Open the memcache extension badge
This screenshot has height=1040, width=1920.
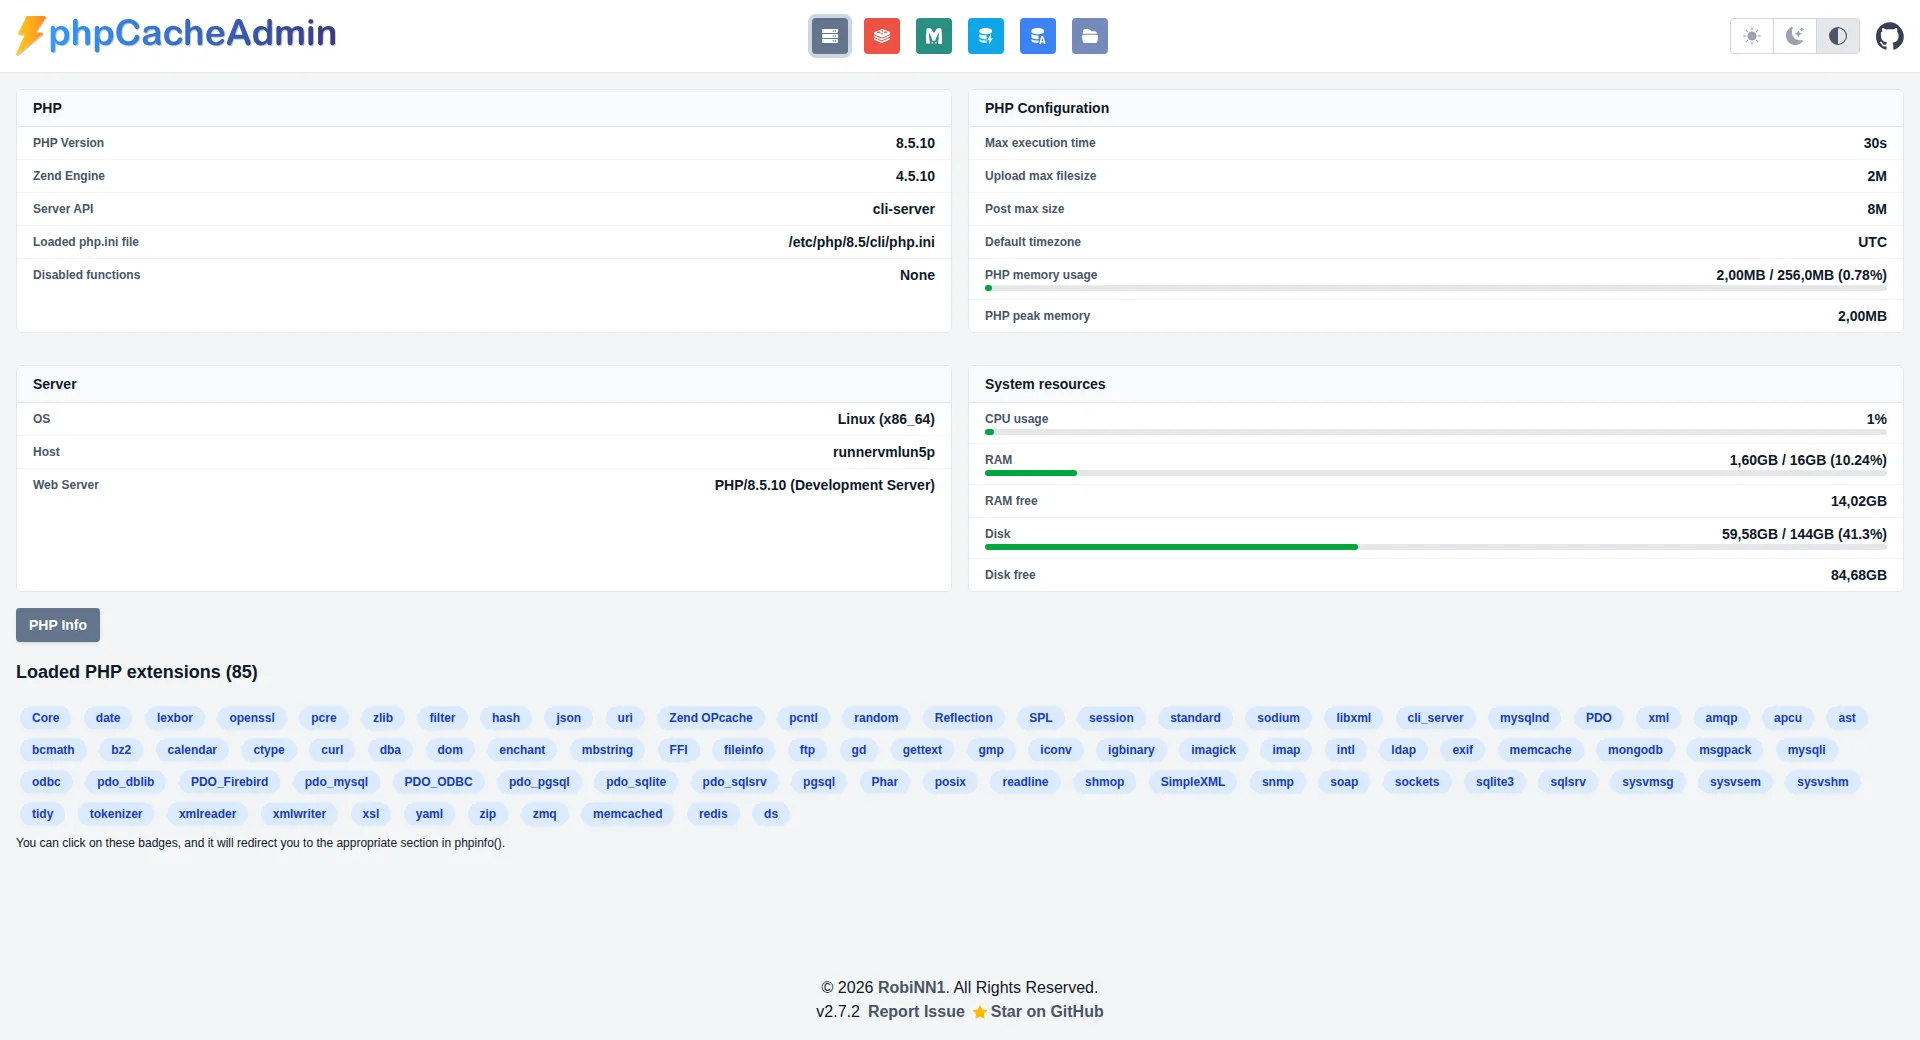1540,750
